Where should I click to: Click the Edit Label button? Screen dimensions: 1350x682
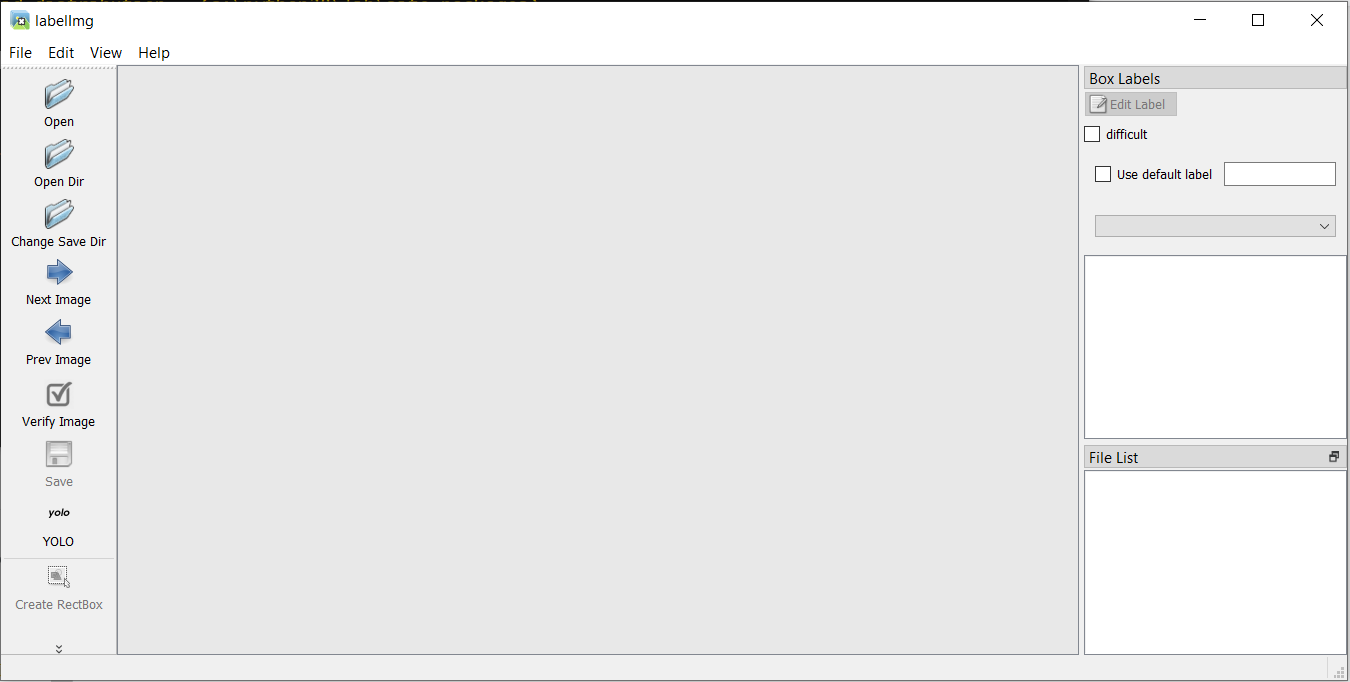(1131, 104)
